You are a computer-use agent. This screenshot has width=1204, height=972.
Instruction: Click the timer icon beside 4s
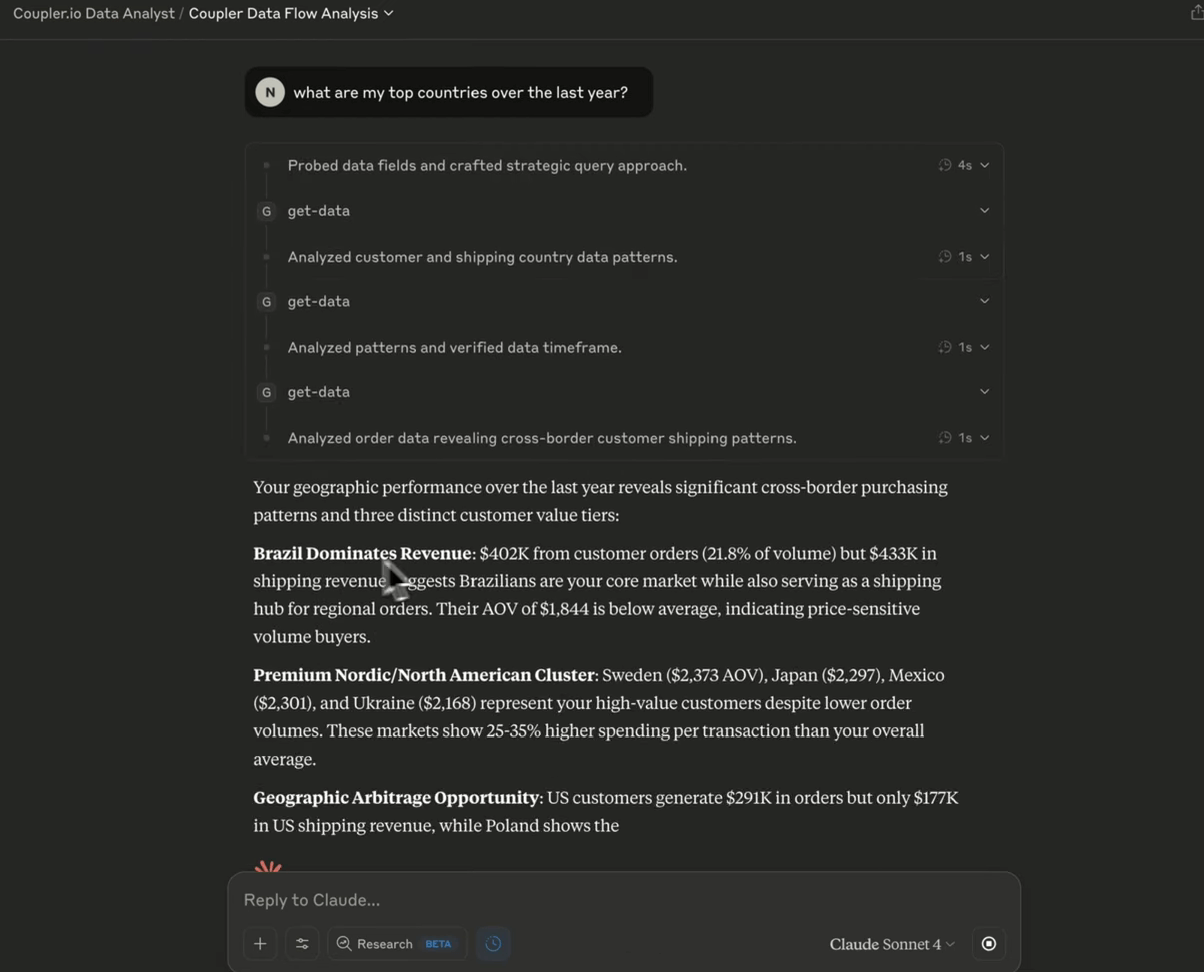coord(945,165)
